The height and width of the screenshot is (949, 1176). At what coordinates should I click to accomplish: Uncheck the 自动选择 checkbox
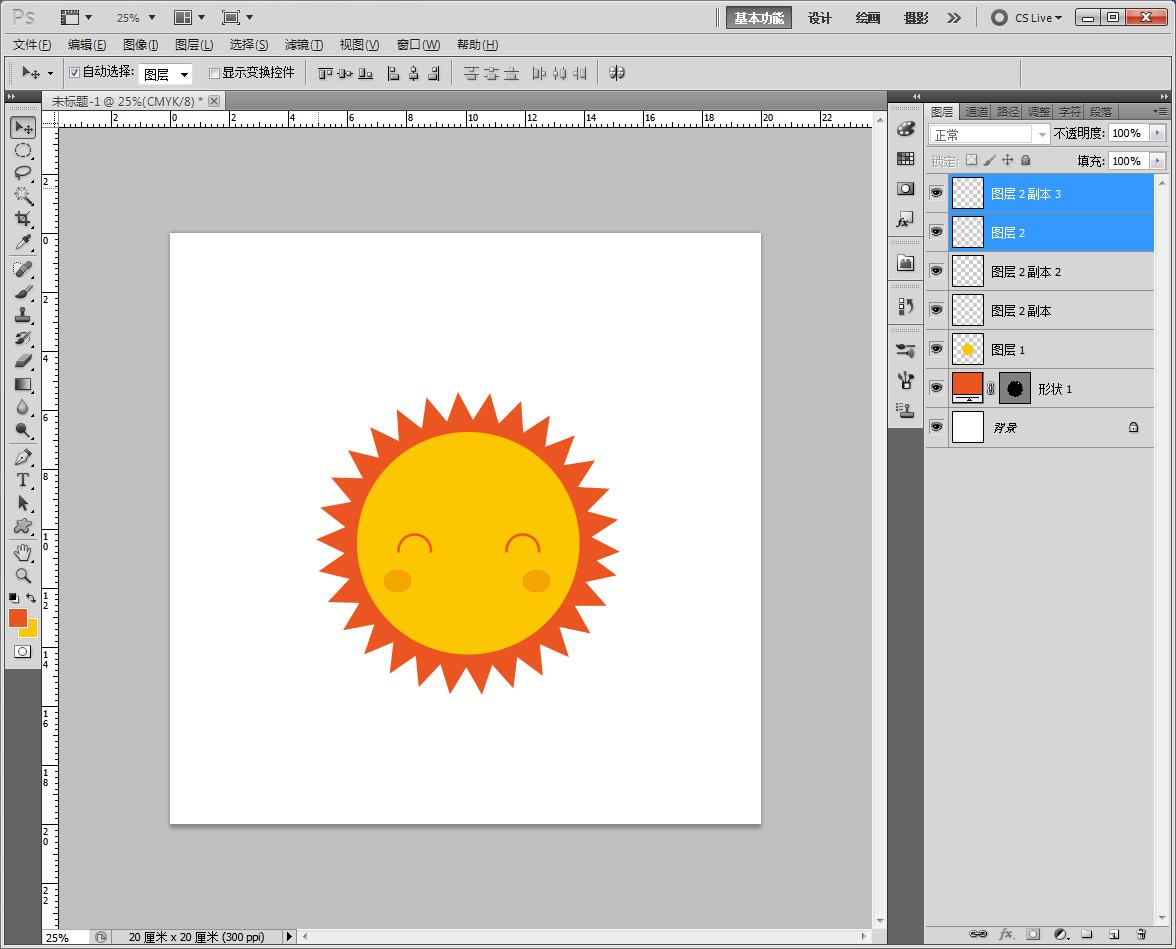click(x=74, y=73)
